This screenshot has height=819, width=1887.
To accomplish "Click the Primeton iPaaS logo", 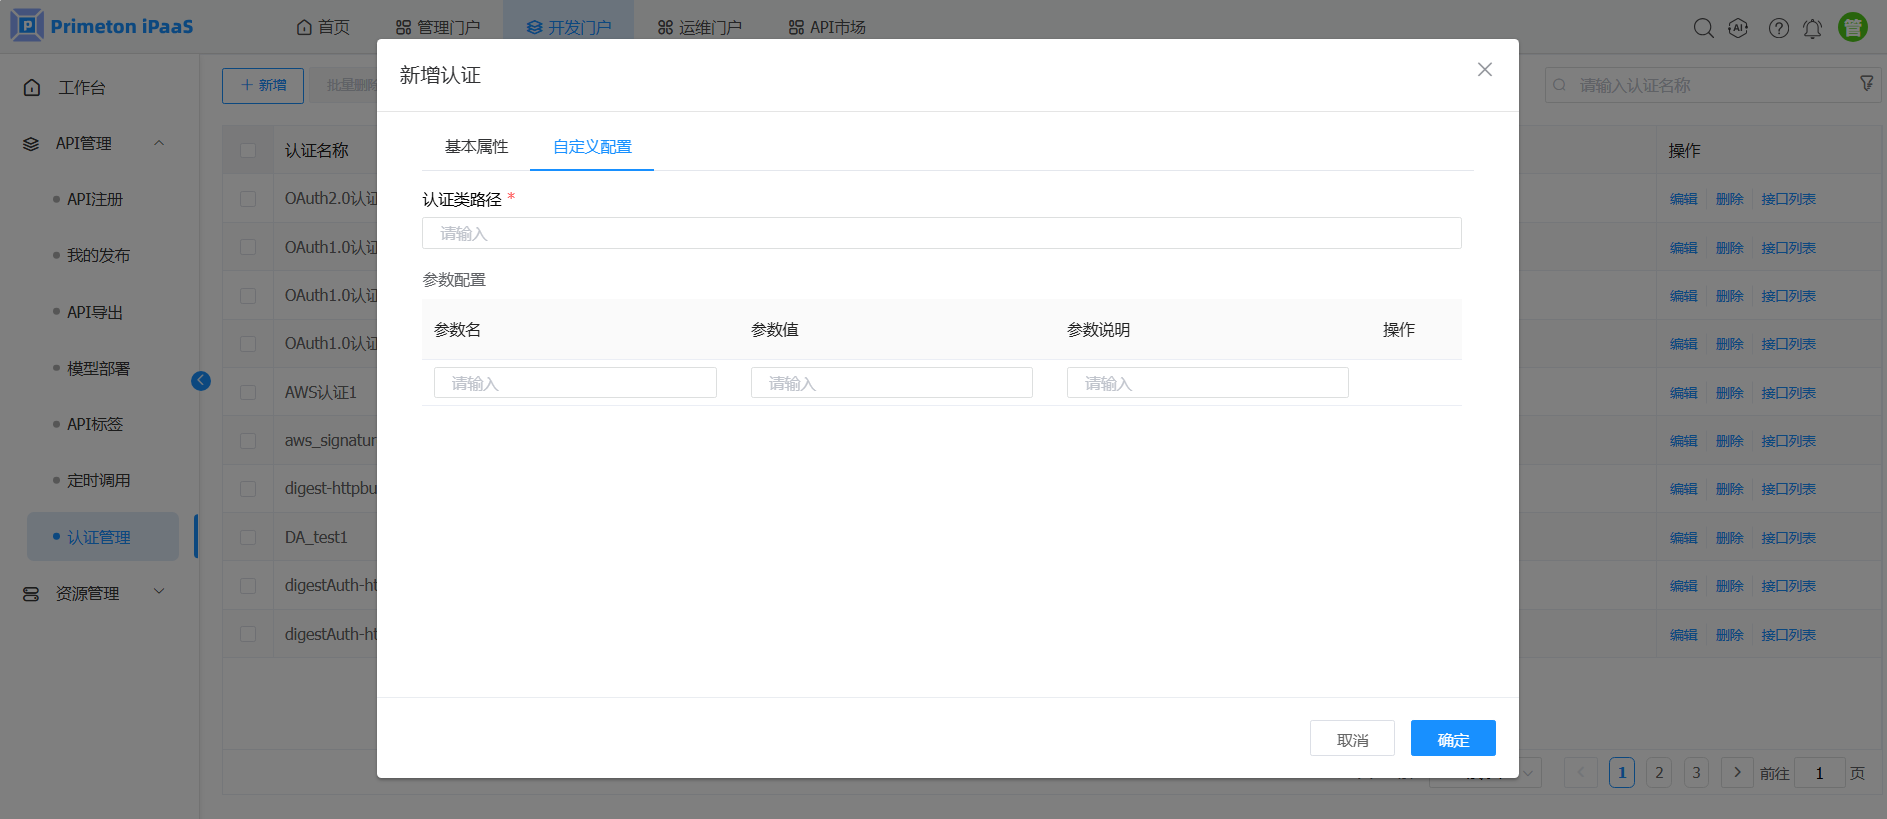I will 102,26.
